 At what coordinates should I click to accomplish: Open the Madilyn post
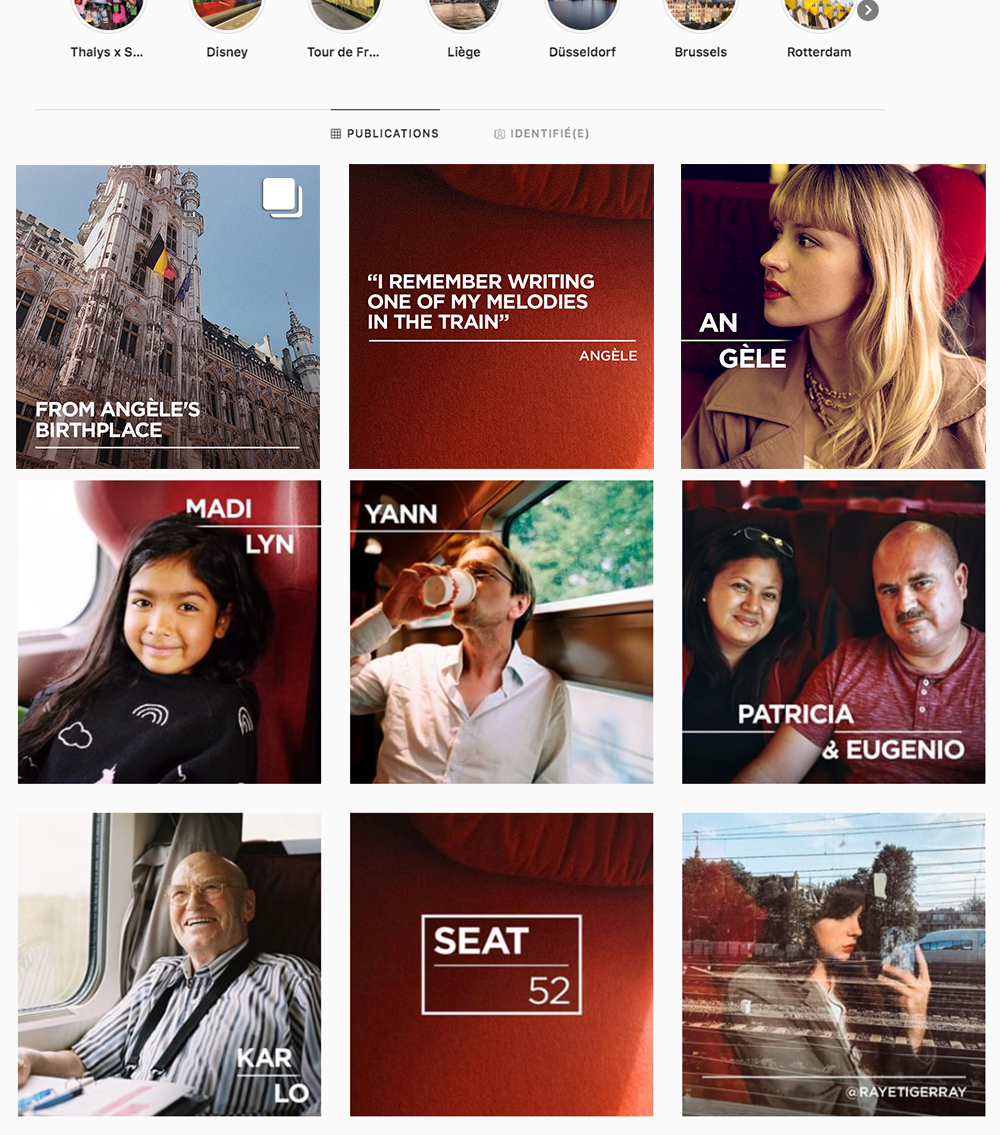pos(169,632)
